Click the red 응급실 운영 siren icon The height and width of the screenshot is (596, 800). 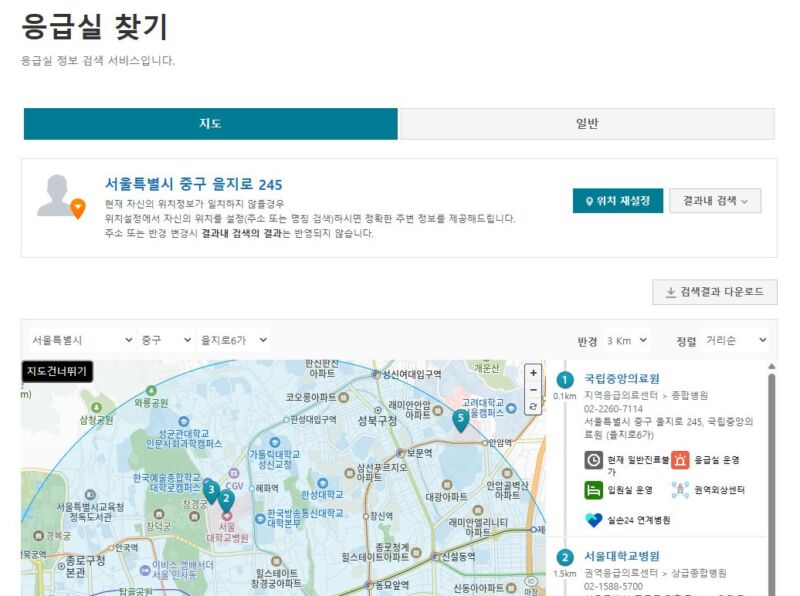coord(680,460)
